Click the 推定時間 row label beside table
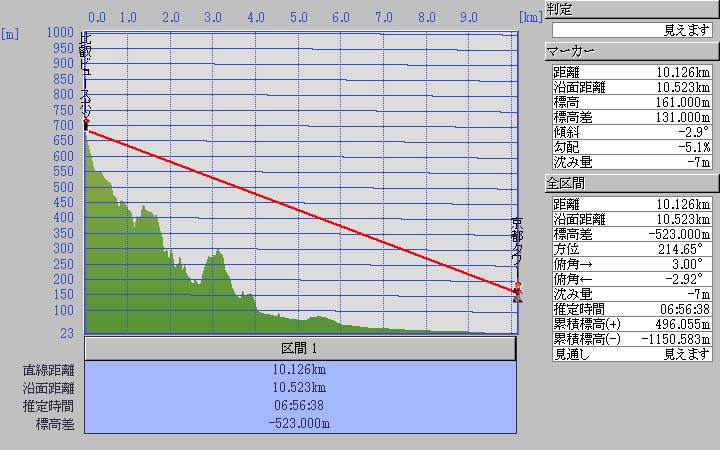Viewport: 720px width, 450px height. 49,406
